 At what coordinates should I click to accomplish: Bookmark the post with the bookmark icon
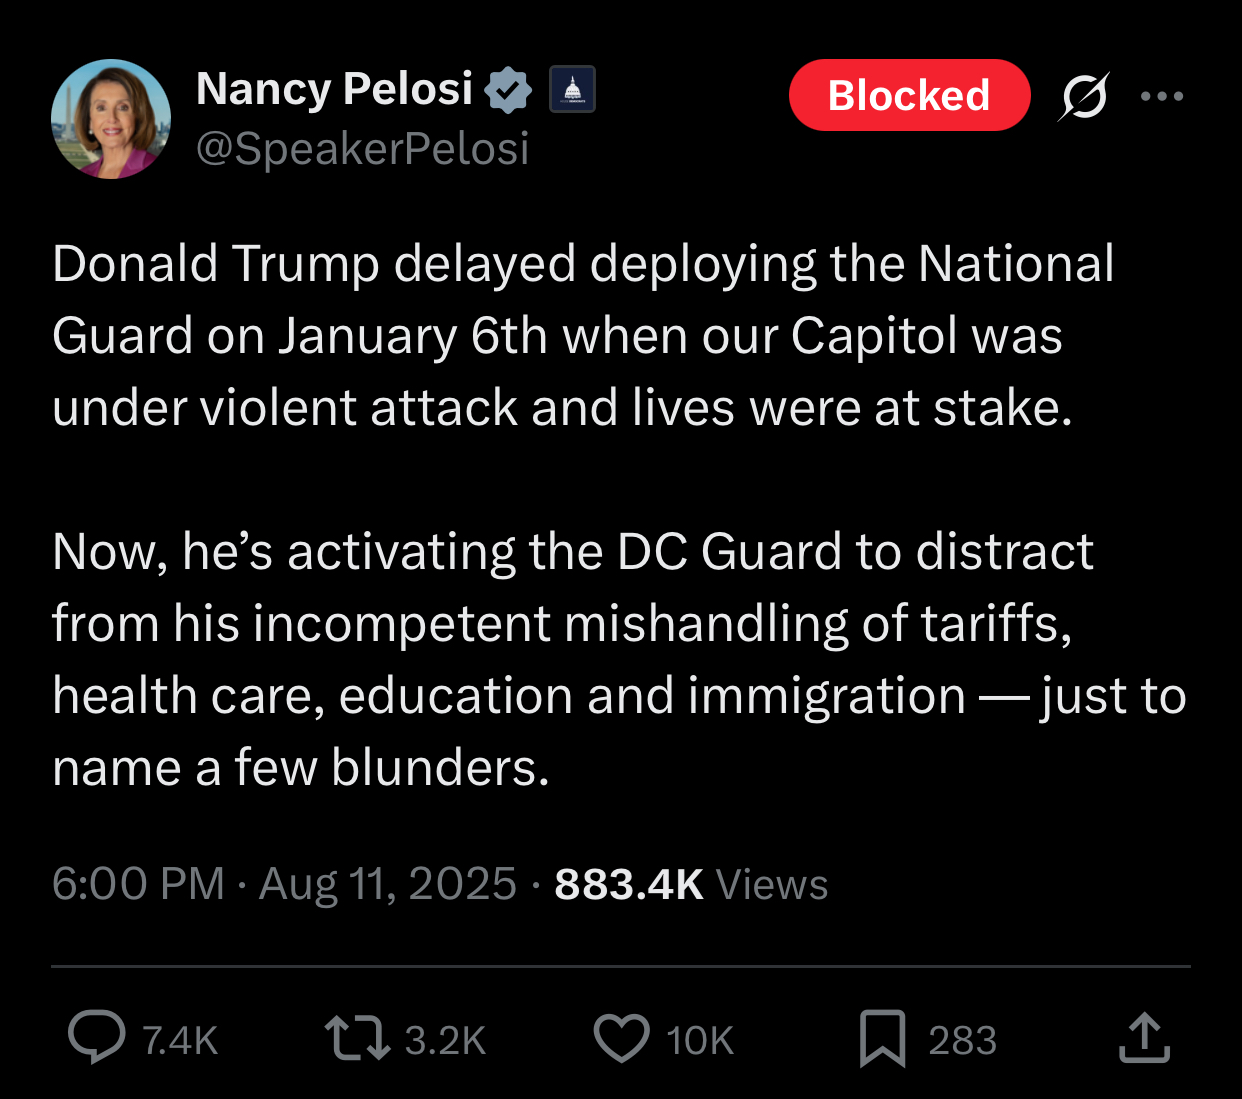882,1038
